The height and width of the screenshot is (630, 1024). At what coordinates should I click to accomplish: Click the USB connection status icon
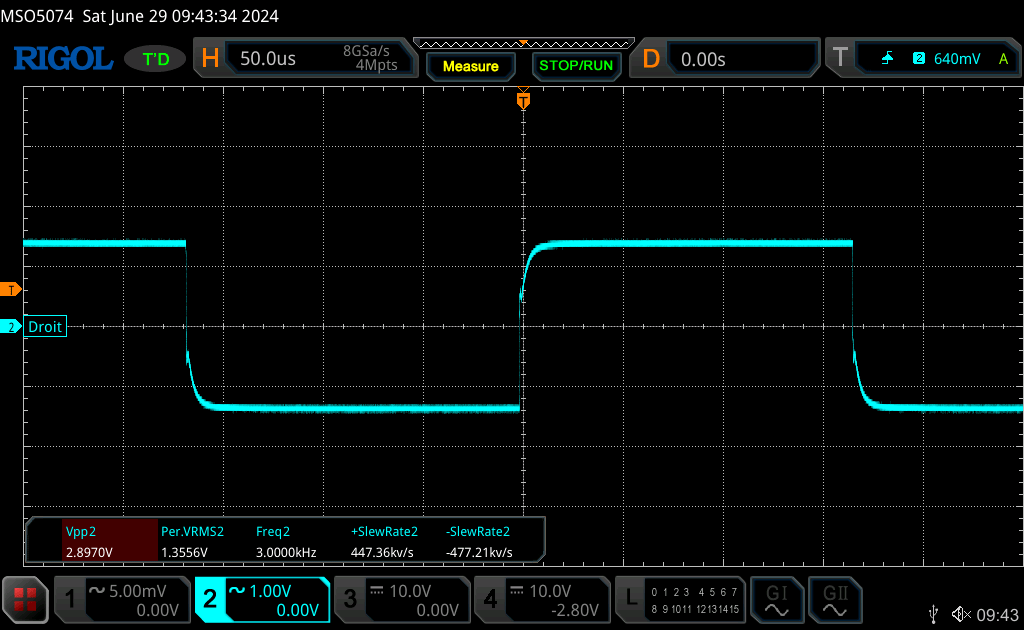pyautogui.click(x=934, y=614)
